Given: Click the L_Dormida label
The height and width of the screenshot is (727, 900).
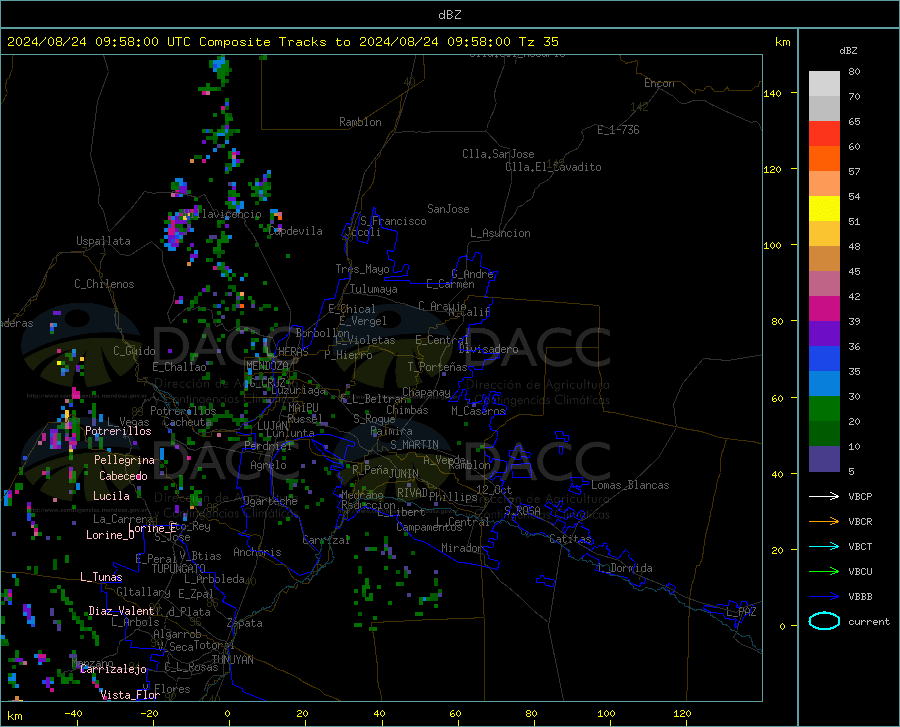Looking at the screenshot, I should (625, 568).
